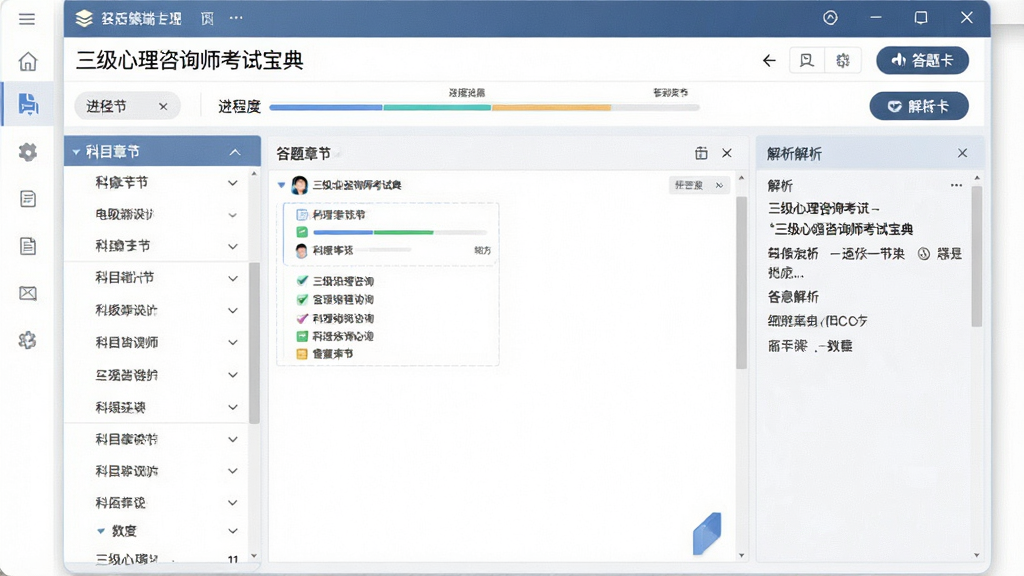
Task: Toggle the first green checkmark item
Action: (302, 281)
